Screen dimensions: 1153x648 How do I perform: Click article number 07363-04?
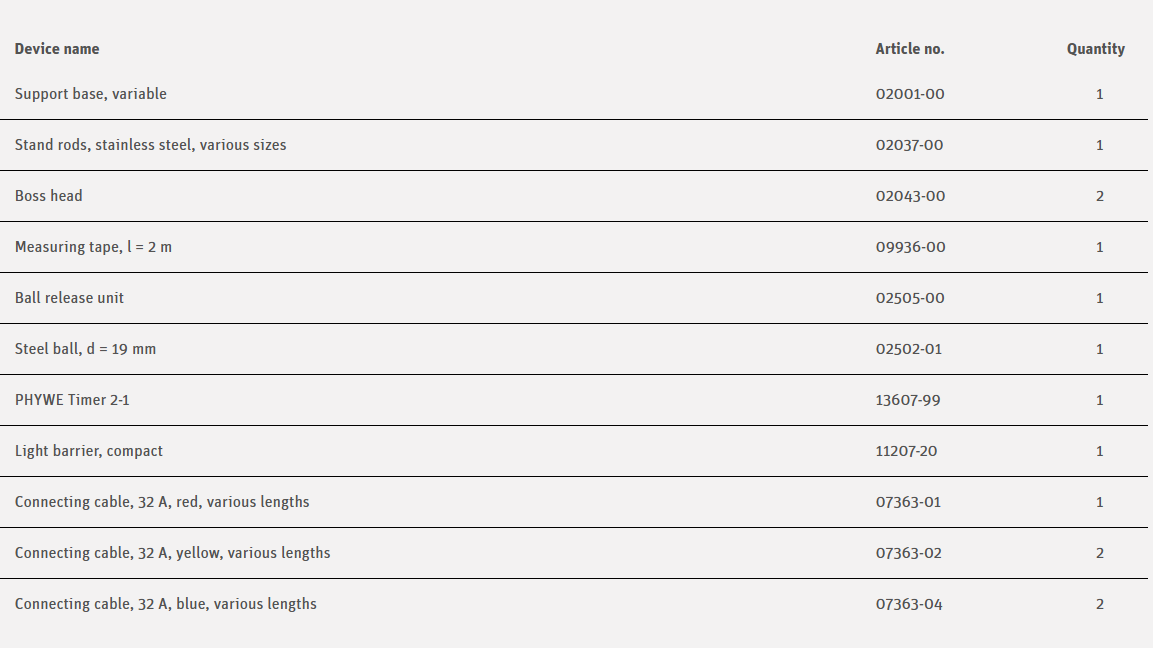[x=909, y=604]
